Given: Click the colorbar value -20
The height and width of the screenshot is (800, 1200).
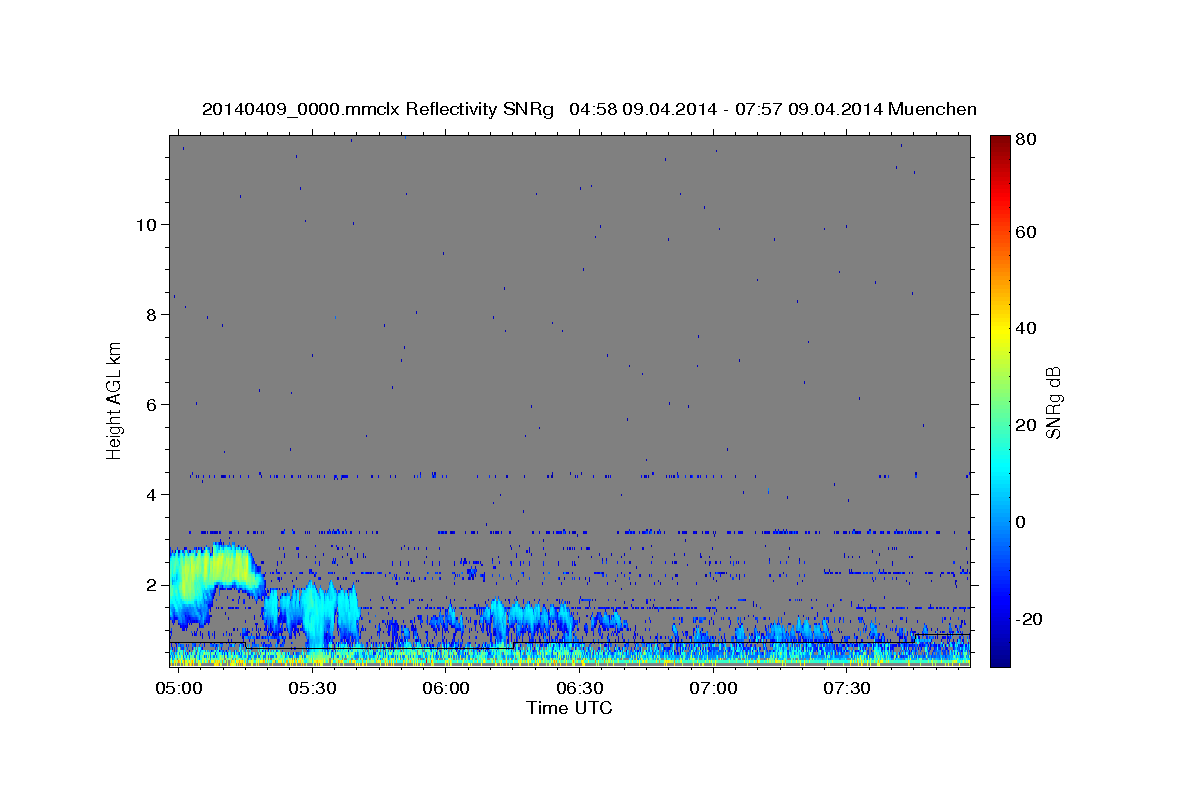Looking at the screenshot, I should click(1029, 619).
